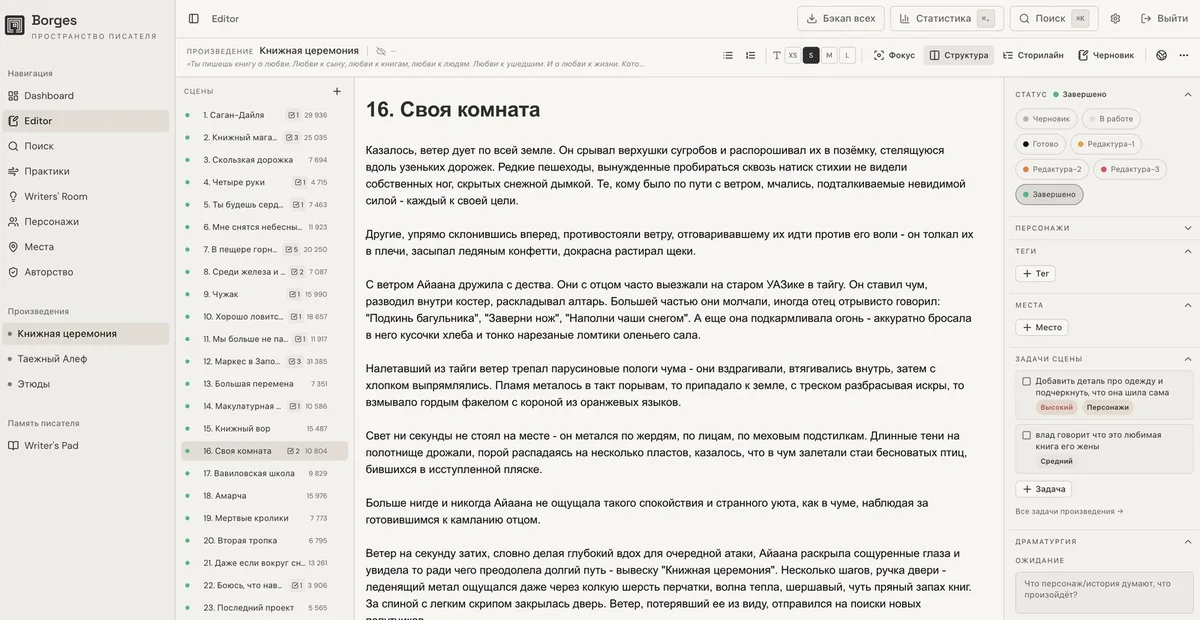Check the task 'влад говорит' about favorite book

tap(1026, 435)
